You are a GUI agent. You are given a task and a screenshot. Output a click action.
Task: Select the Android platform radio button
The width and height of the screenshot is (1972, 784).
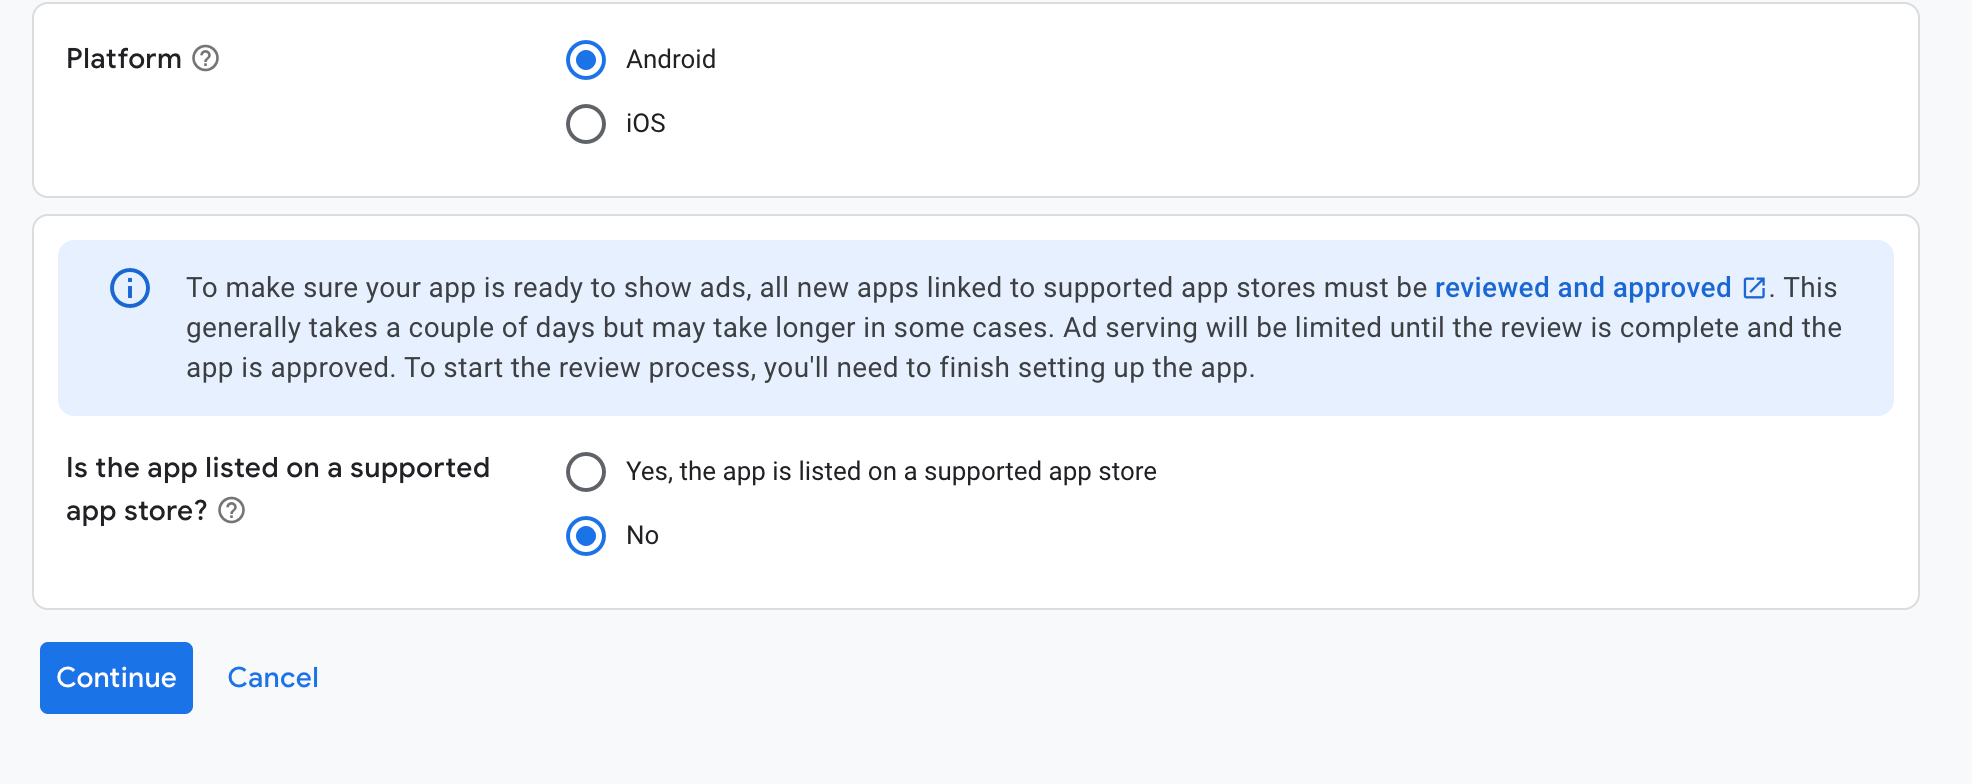point(586,60)
